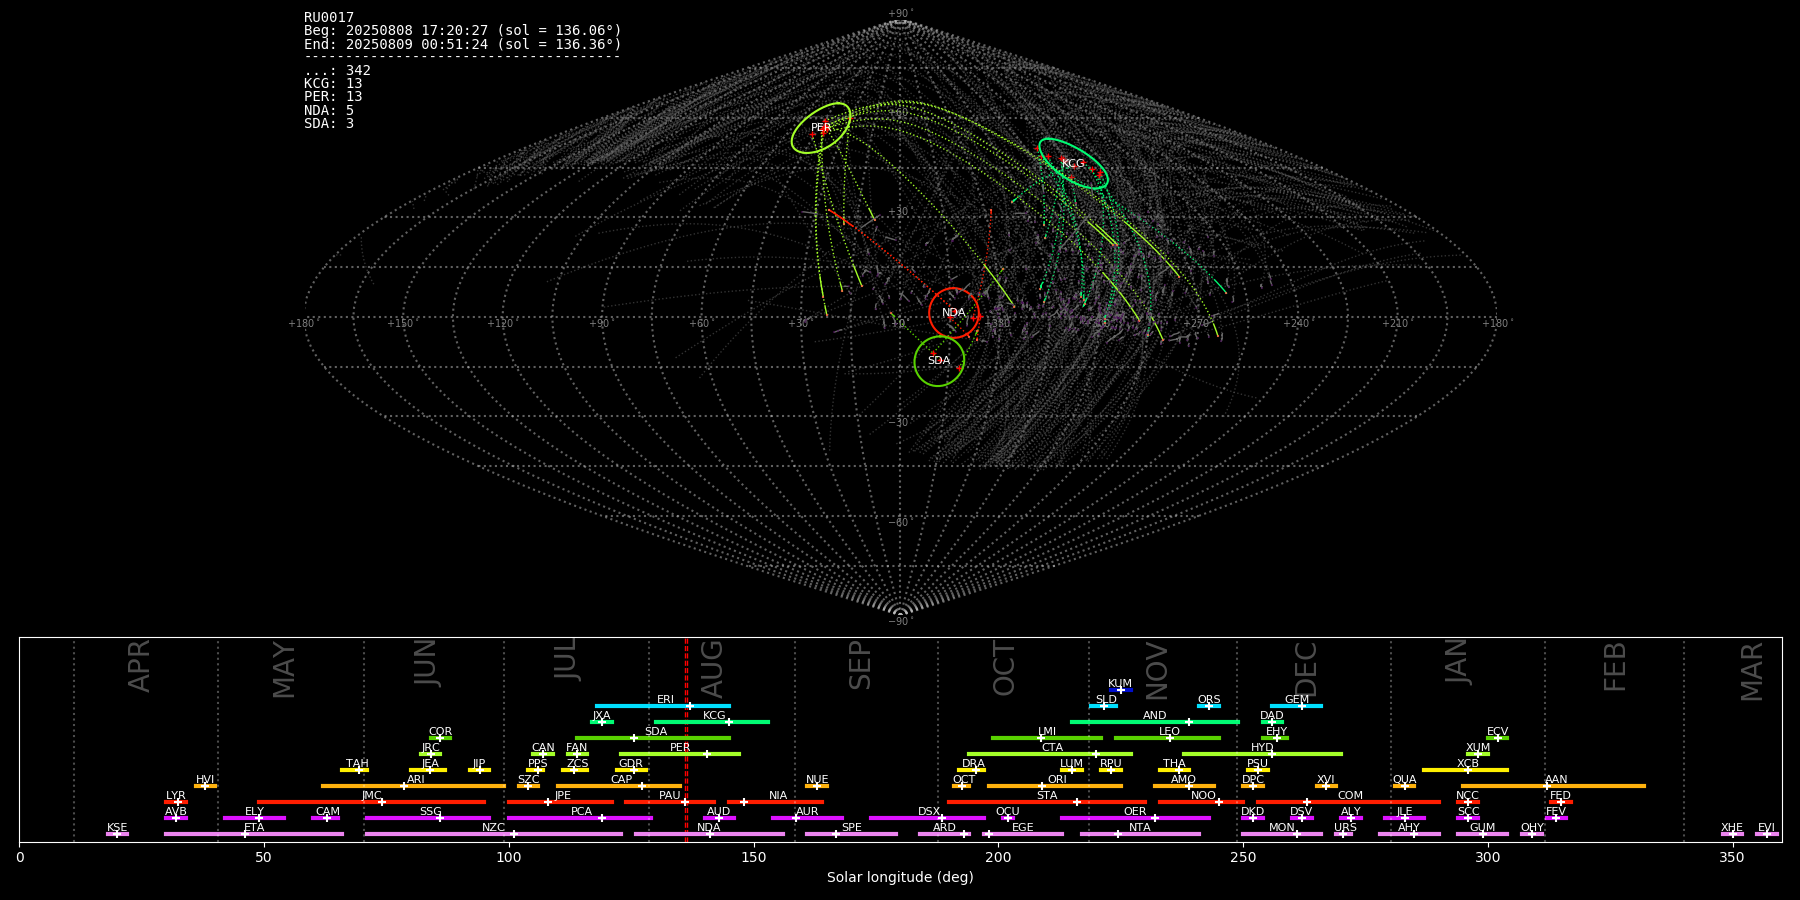The height and width of the screenshot is (900, 1800).
Task: Click the 200 tick on solar longitude axis
Action: click(x=998, y=857)
